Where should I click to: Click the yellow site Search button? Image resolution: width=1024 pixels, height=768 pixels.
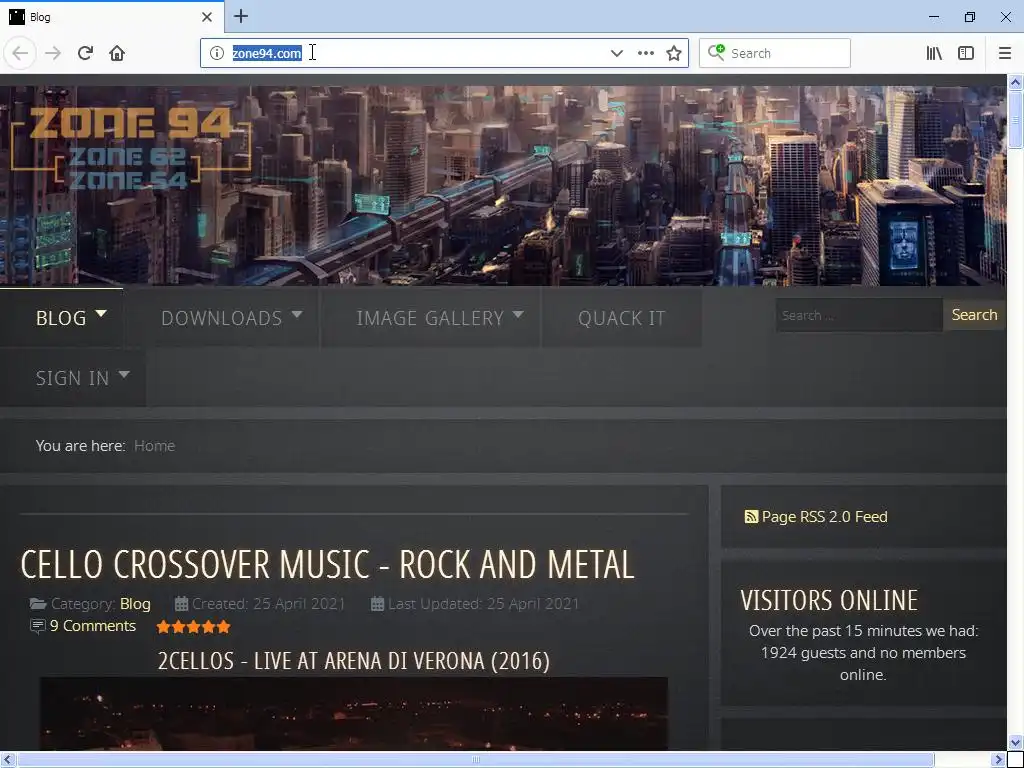pyautogui.click(x=974, y=315)
